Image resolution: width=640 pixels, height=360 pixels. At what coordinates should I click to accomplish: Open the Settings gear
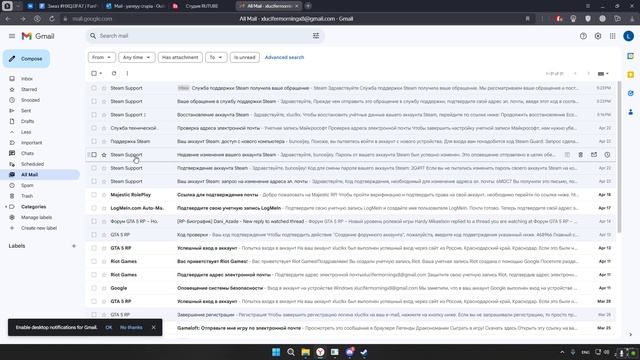(598, 36)
